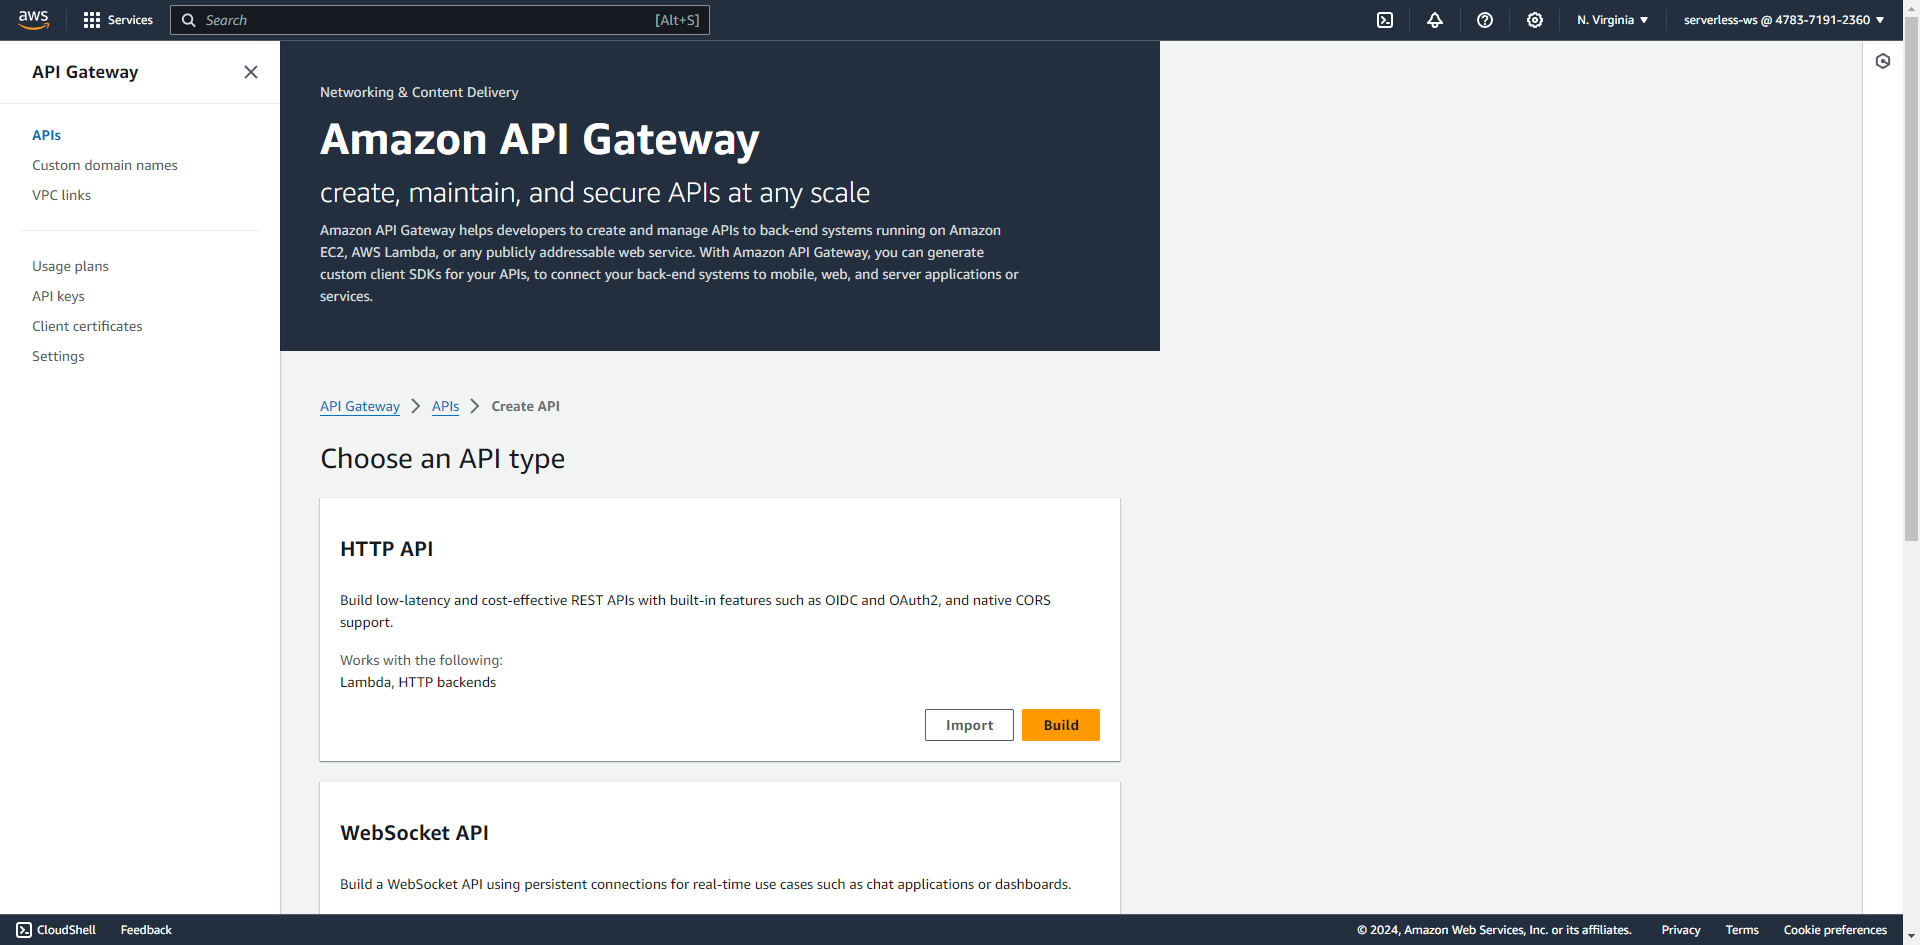Viewport: 1920px width, 945px height.
Task: Click the Networking & Content Delivery label
Action: (419, 92)
